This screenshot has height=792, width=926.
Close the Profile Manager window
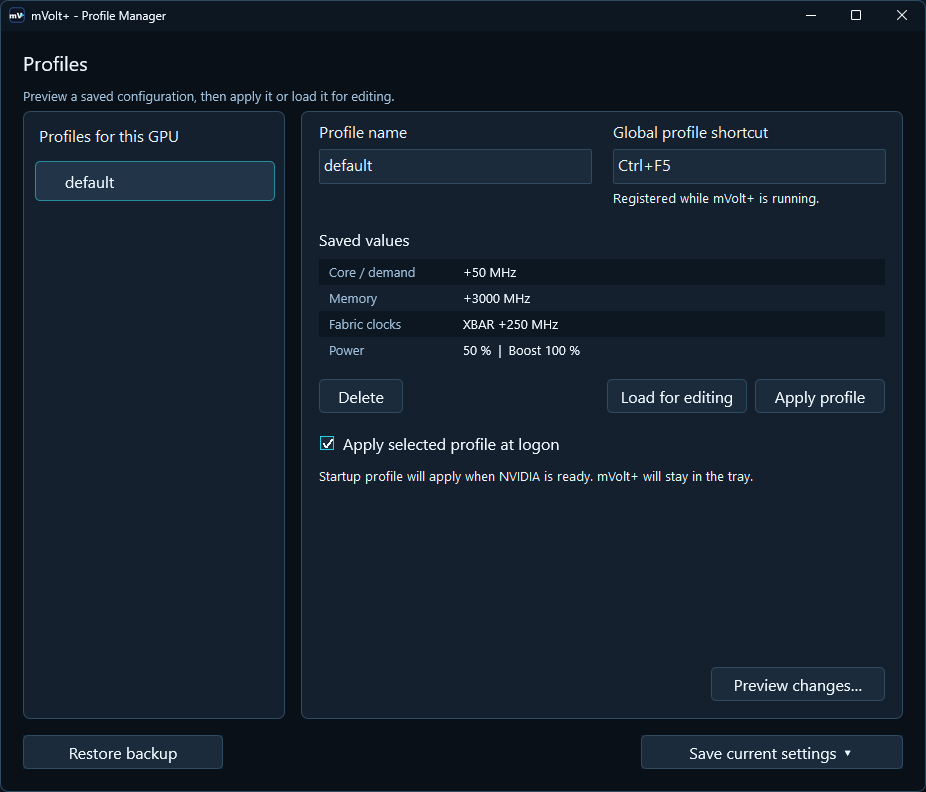point(901,15)
